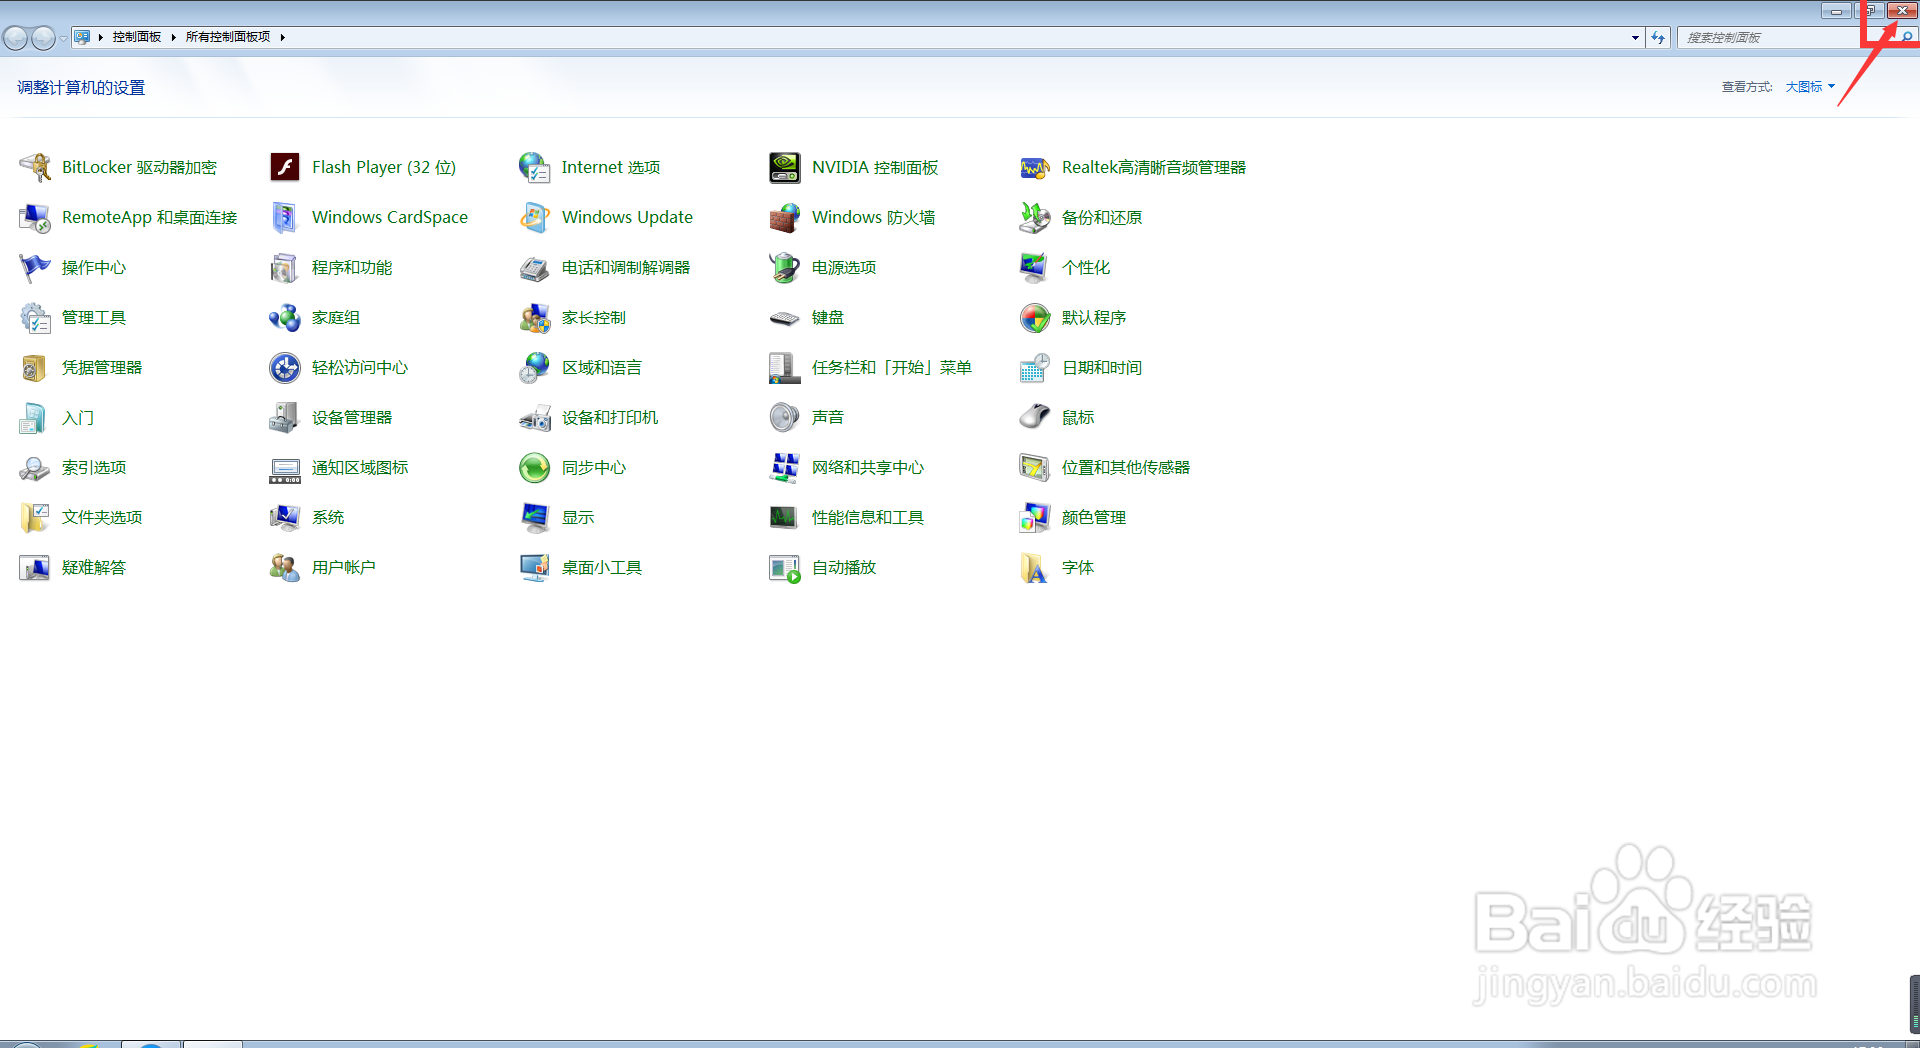1920x1048 pixels.
Task: Open 操作中心 flag icon
Action: point(35,267)
